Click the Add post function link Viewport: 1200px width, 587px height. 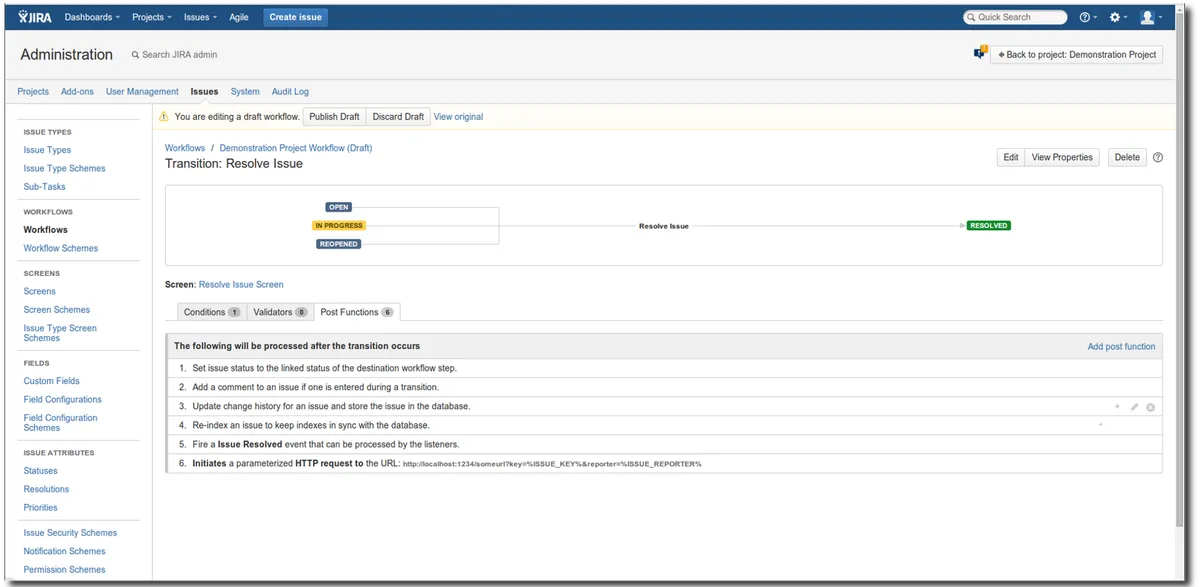1121,347
